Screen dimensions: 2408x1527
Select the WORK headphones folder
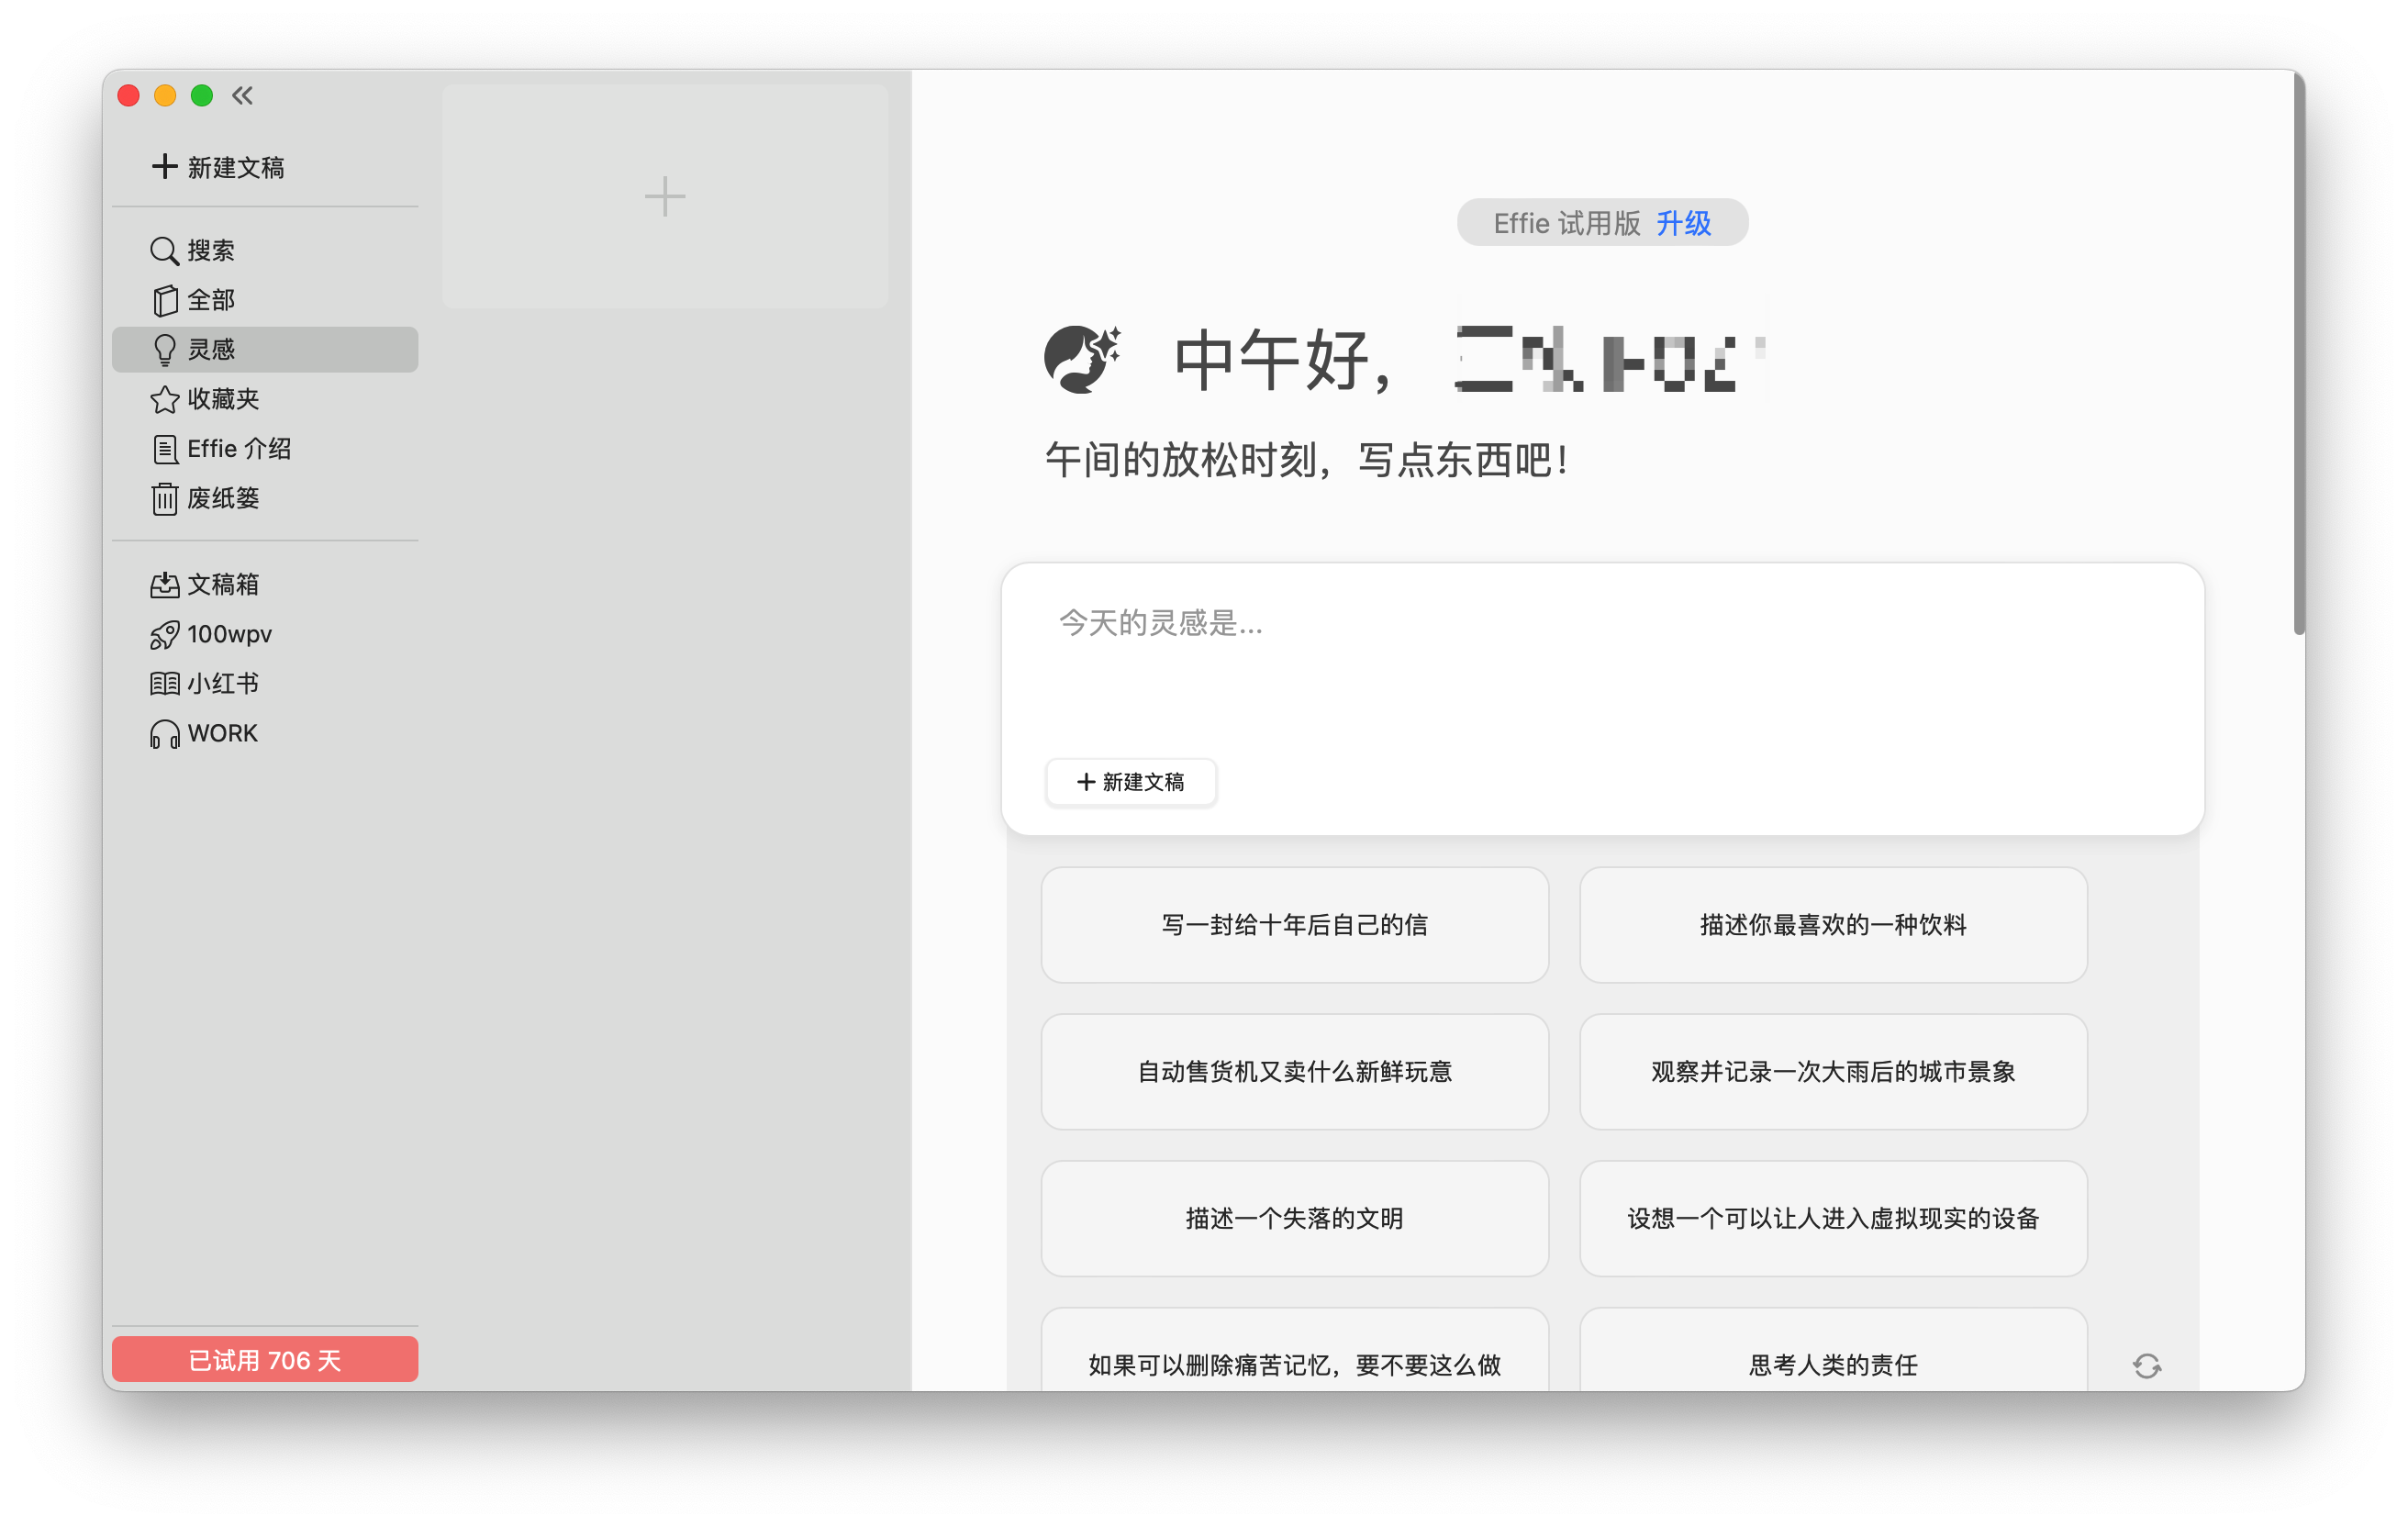pos(164,734)
